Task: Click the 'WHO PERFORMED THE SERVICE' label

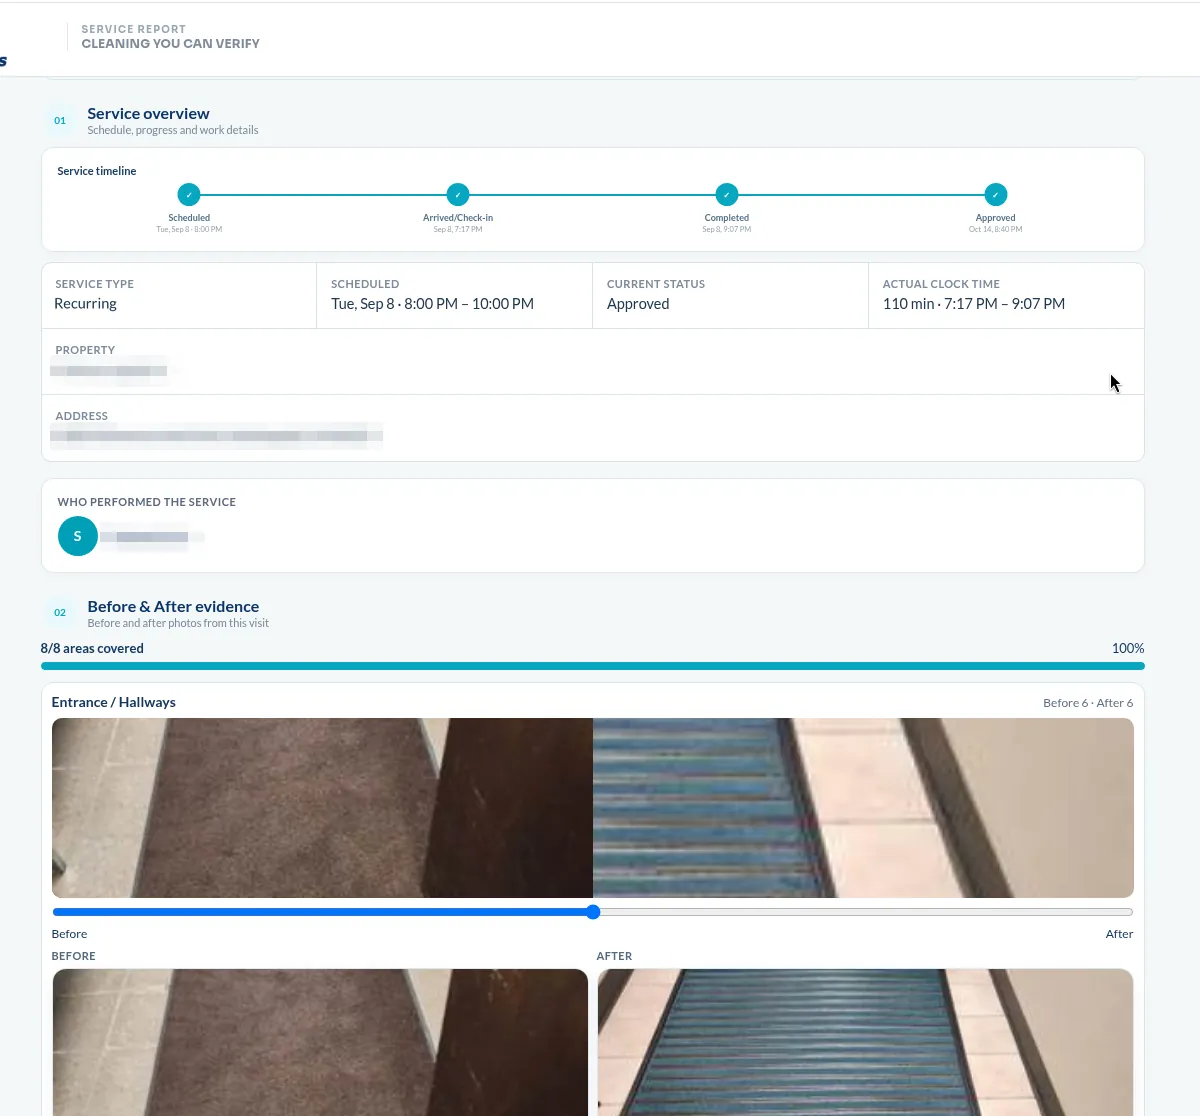Action: (147, 502)
